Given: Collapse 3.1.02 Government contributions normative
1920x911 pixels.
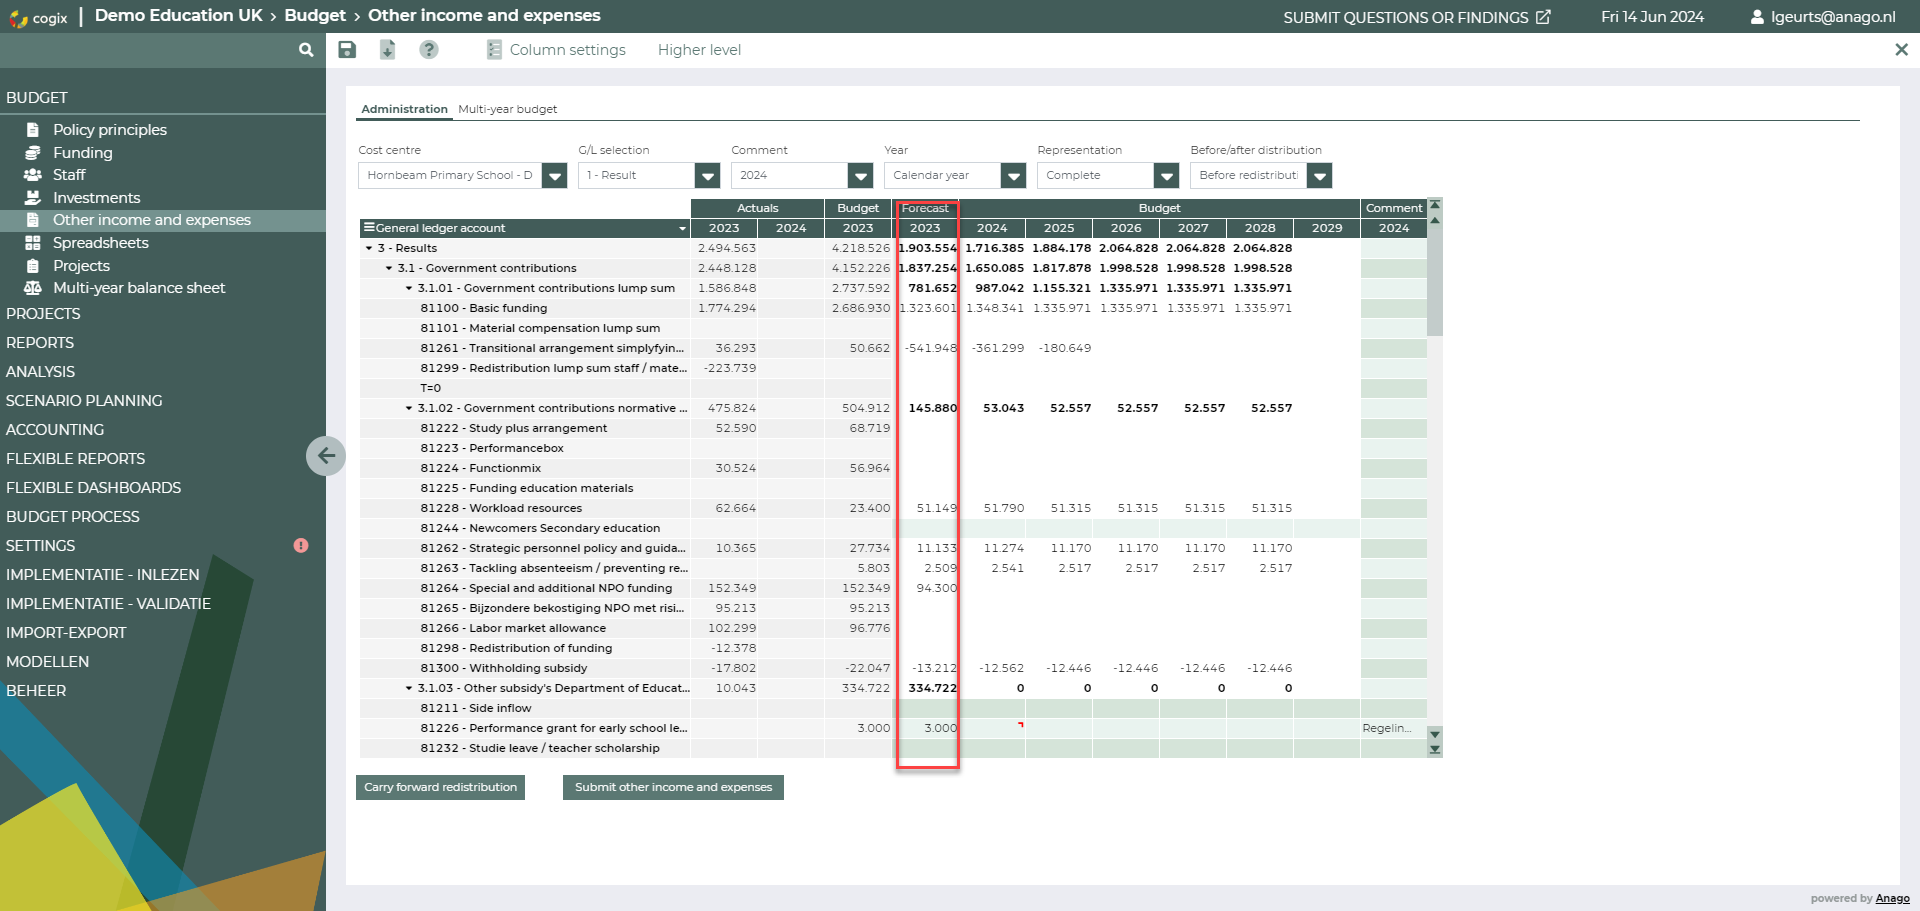Looking at the screenshot, I should [409, 408].
